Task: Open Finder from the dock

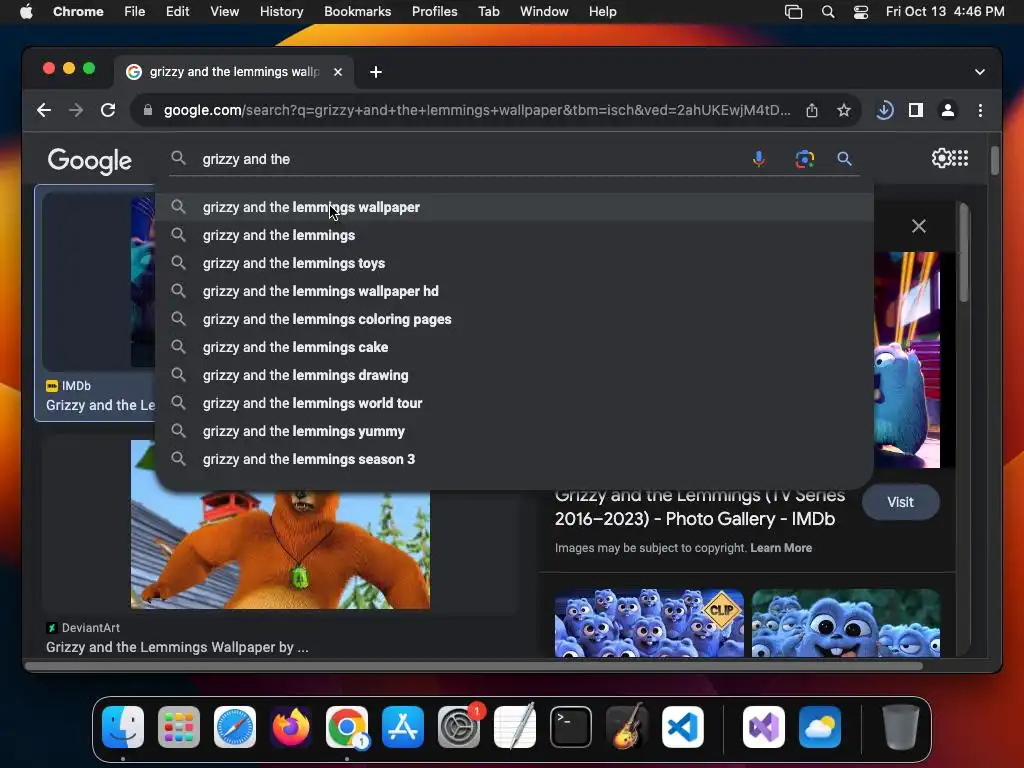Action: tap(123, 727)
